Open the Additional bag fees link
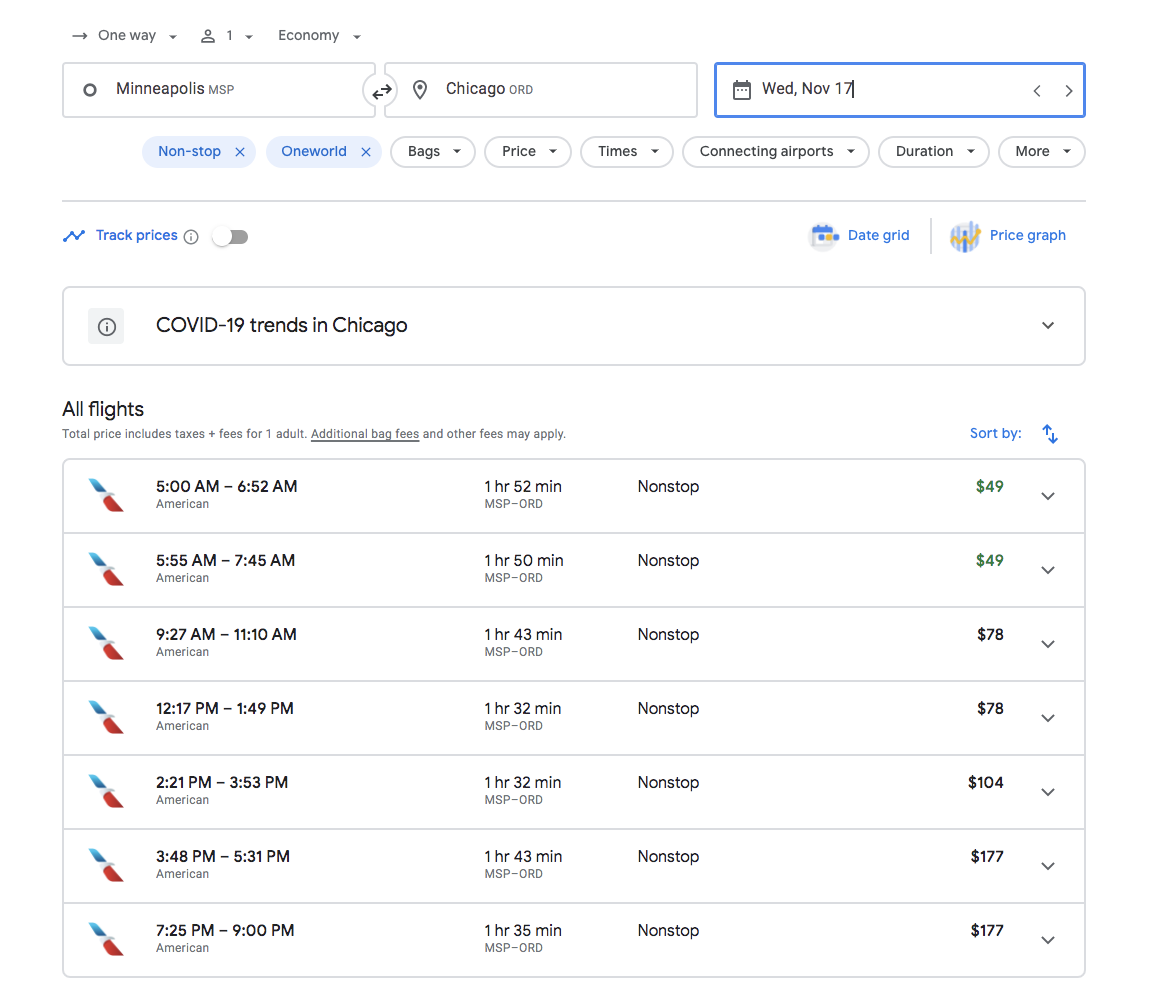The image size is (1156, 998). point(364,434)
